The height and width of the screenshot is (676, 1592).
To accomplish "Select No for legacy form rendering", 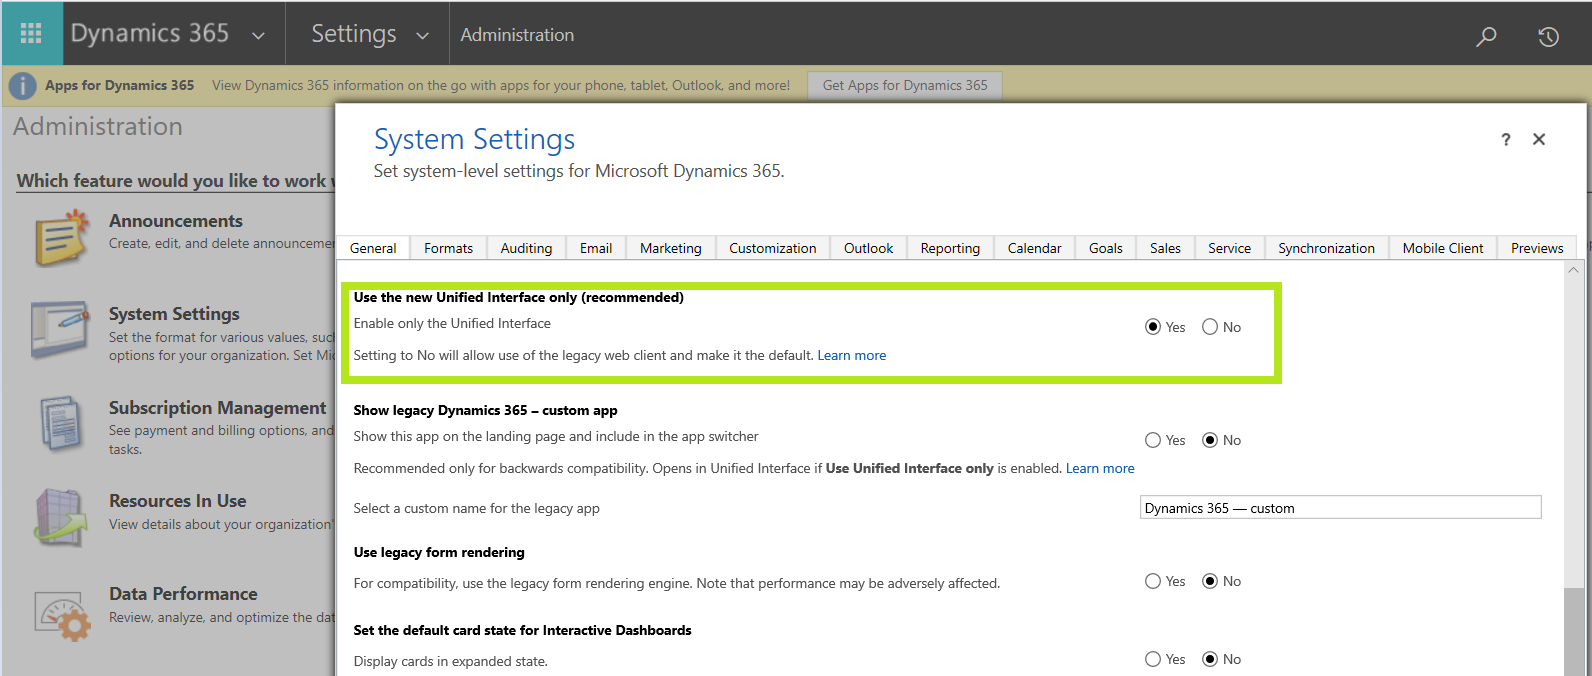I will pyautogui.click(x=1210, y=581).
